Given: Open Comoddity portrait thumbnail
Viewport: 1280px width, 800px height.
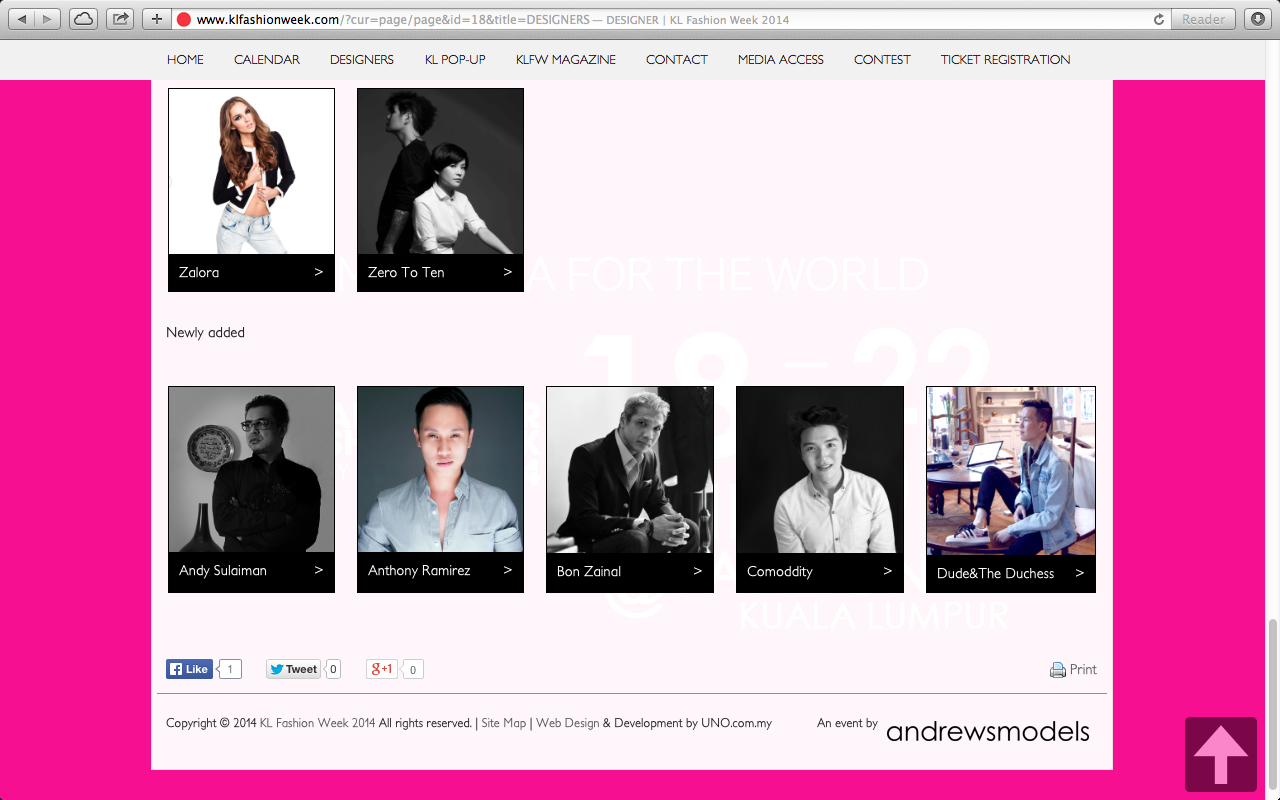Looking at the screenshot, I should (820, 470).
